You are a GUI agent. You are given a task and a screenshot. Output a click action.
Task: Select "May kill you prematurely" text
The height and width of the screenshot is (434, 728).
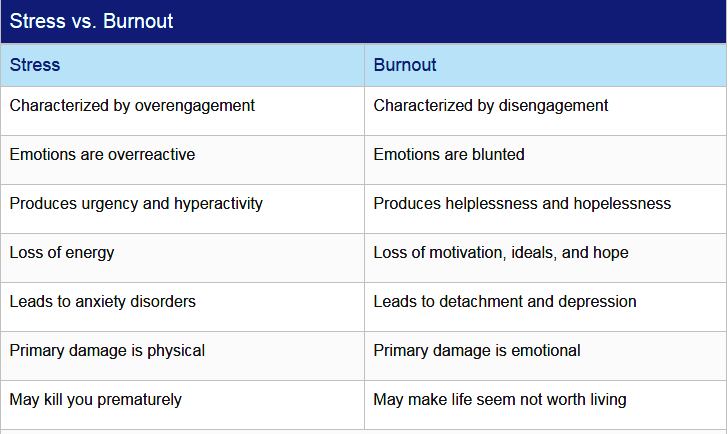point(95,400)
